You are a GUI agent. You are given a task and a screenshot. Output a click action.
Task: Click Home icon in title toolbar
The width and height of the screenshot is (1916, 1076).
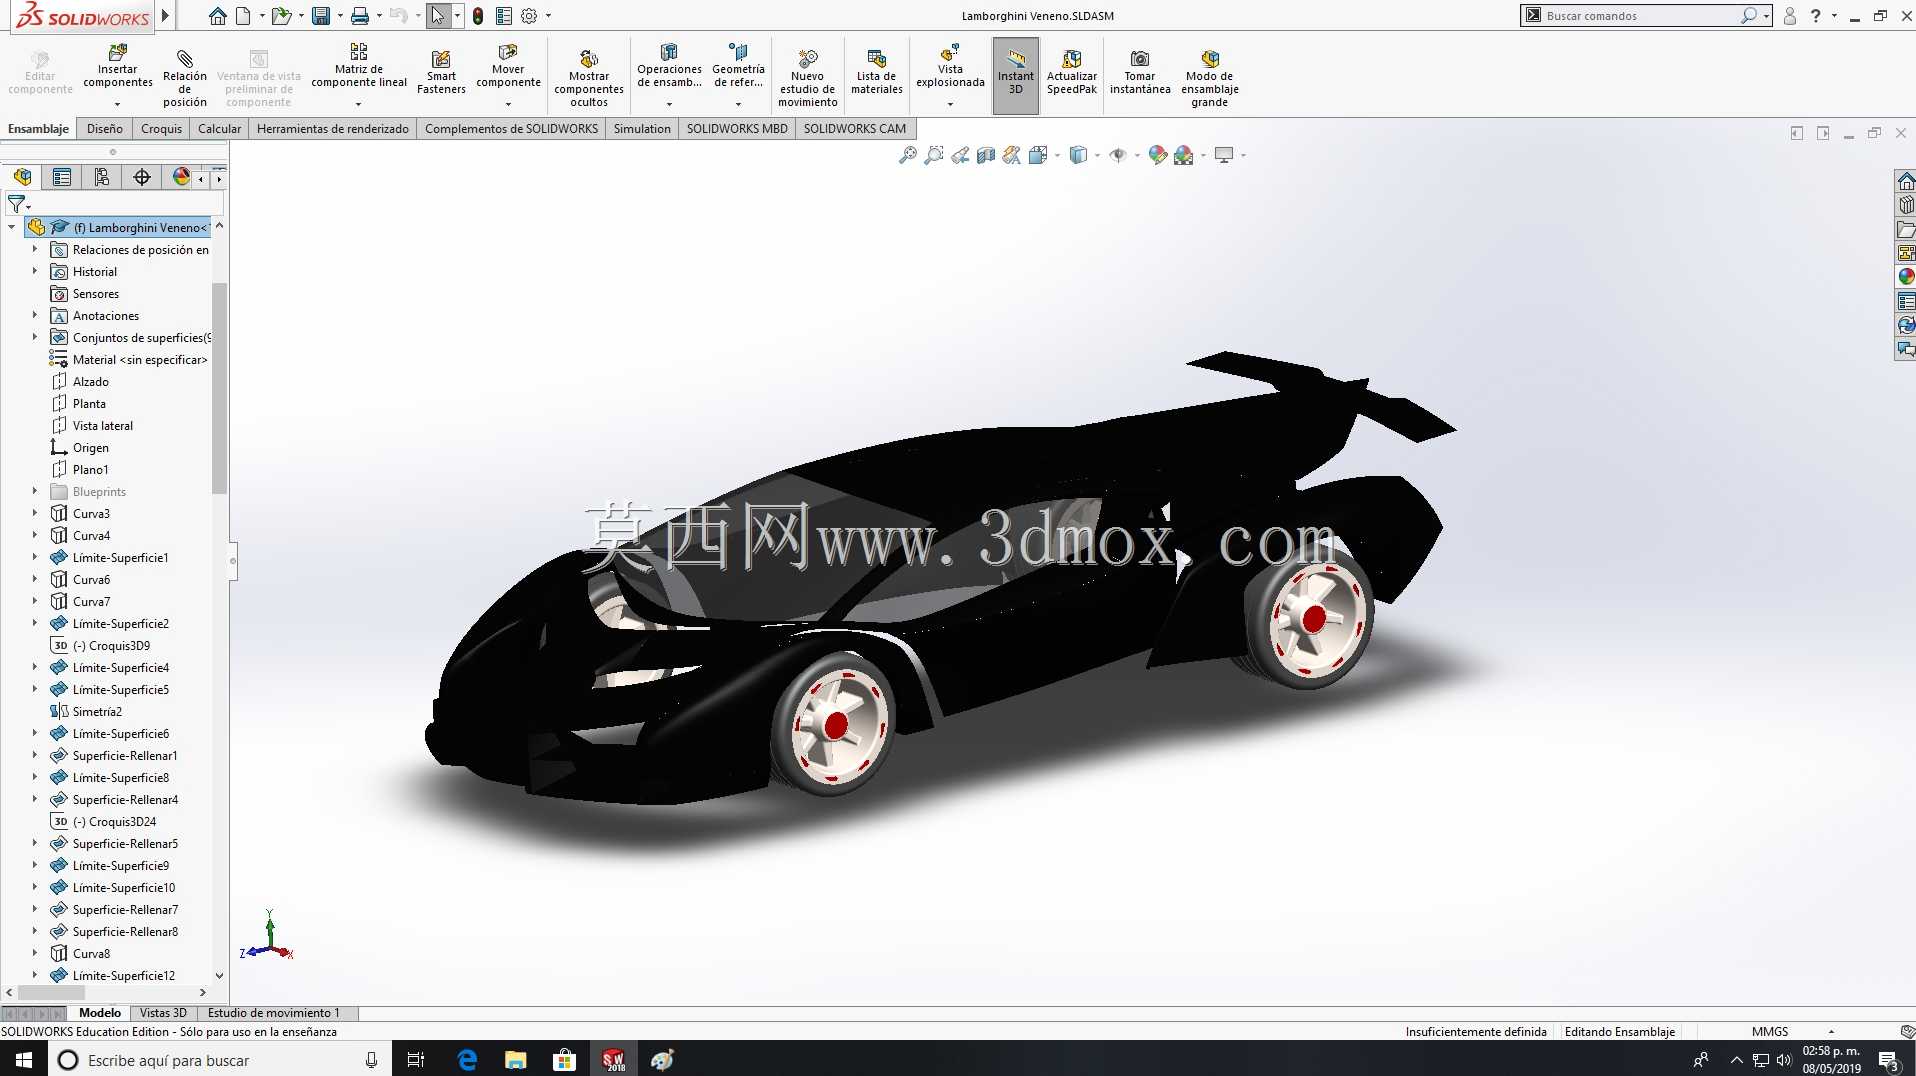[218, 16]
